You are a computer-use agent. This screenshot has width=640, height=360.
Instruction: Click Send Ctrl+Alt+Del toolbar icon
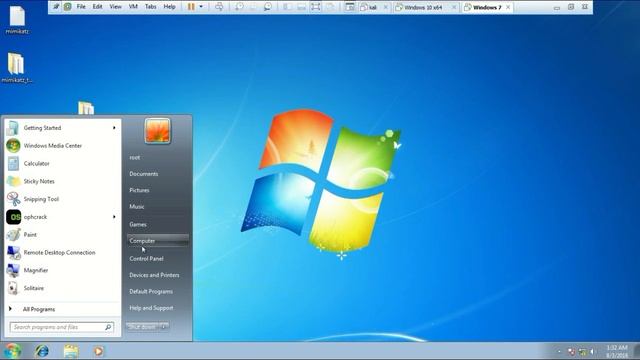[x=219, y=7]
